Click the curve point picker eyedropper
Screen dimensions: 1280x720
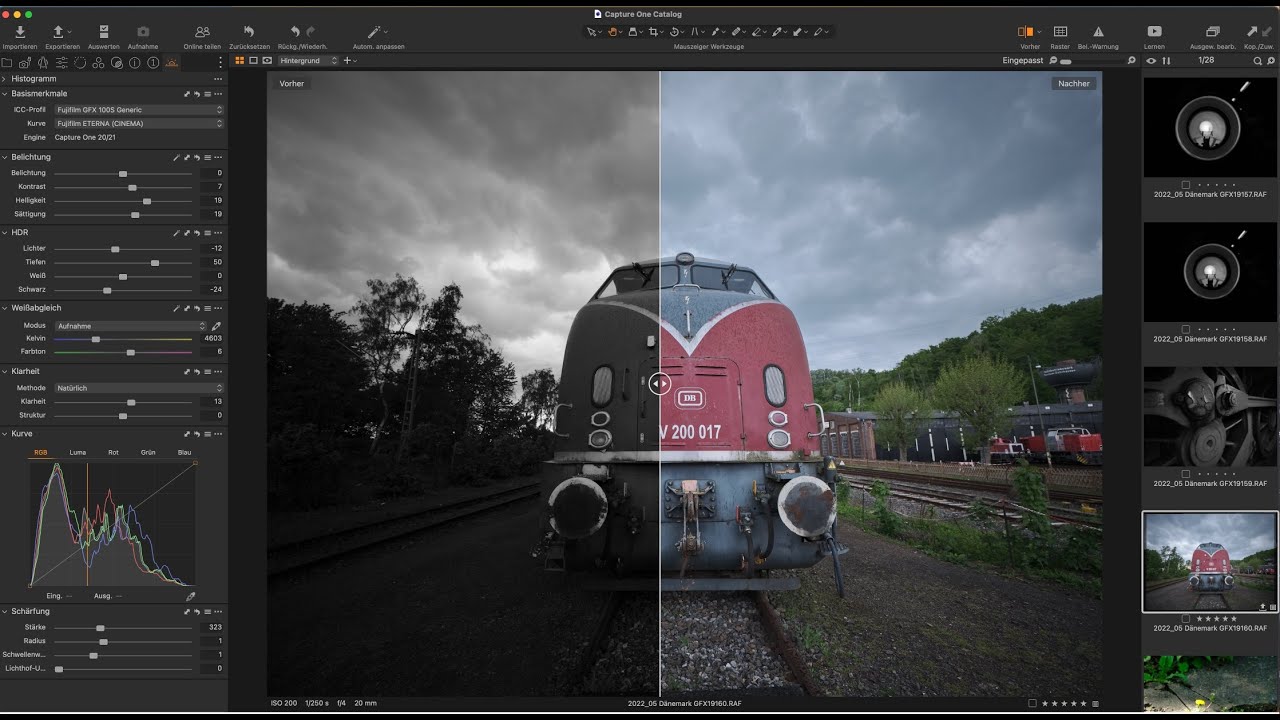[x=190, y=596]
